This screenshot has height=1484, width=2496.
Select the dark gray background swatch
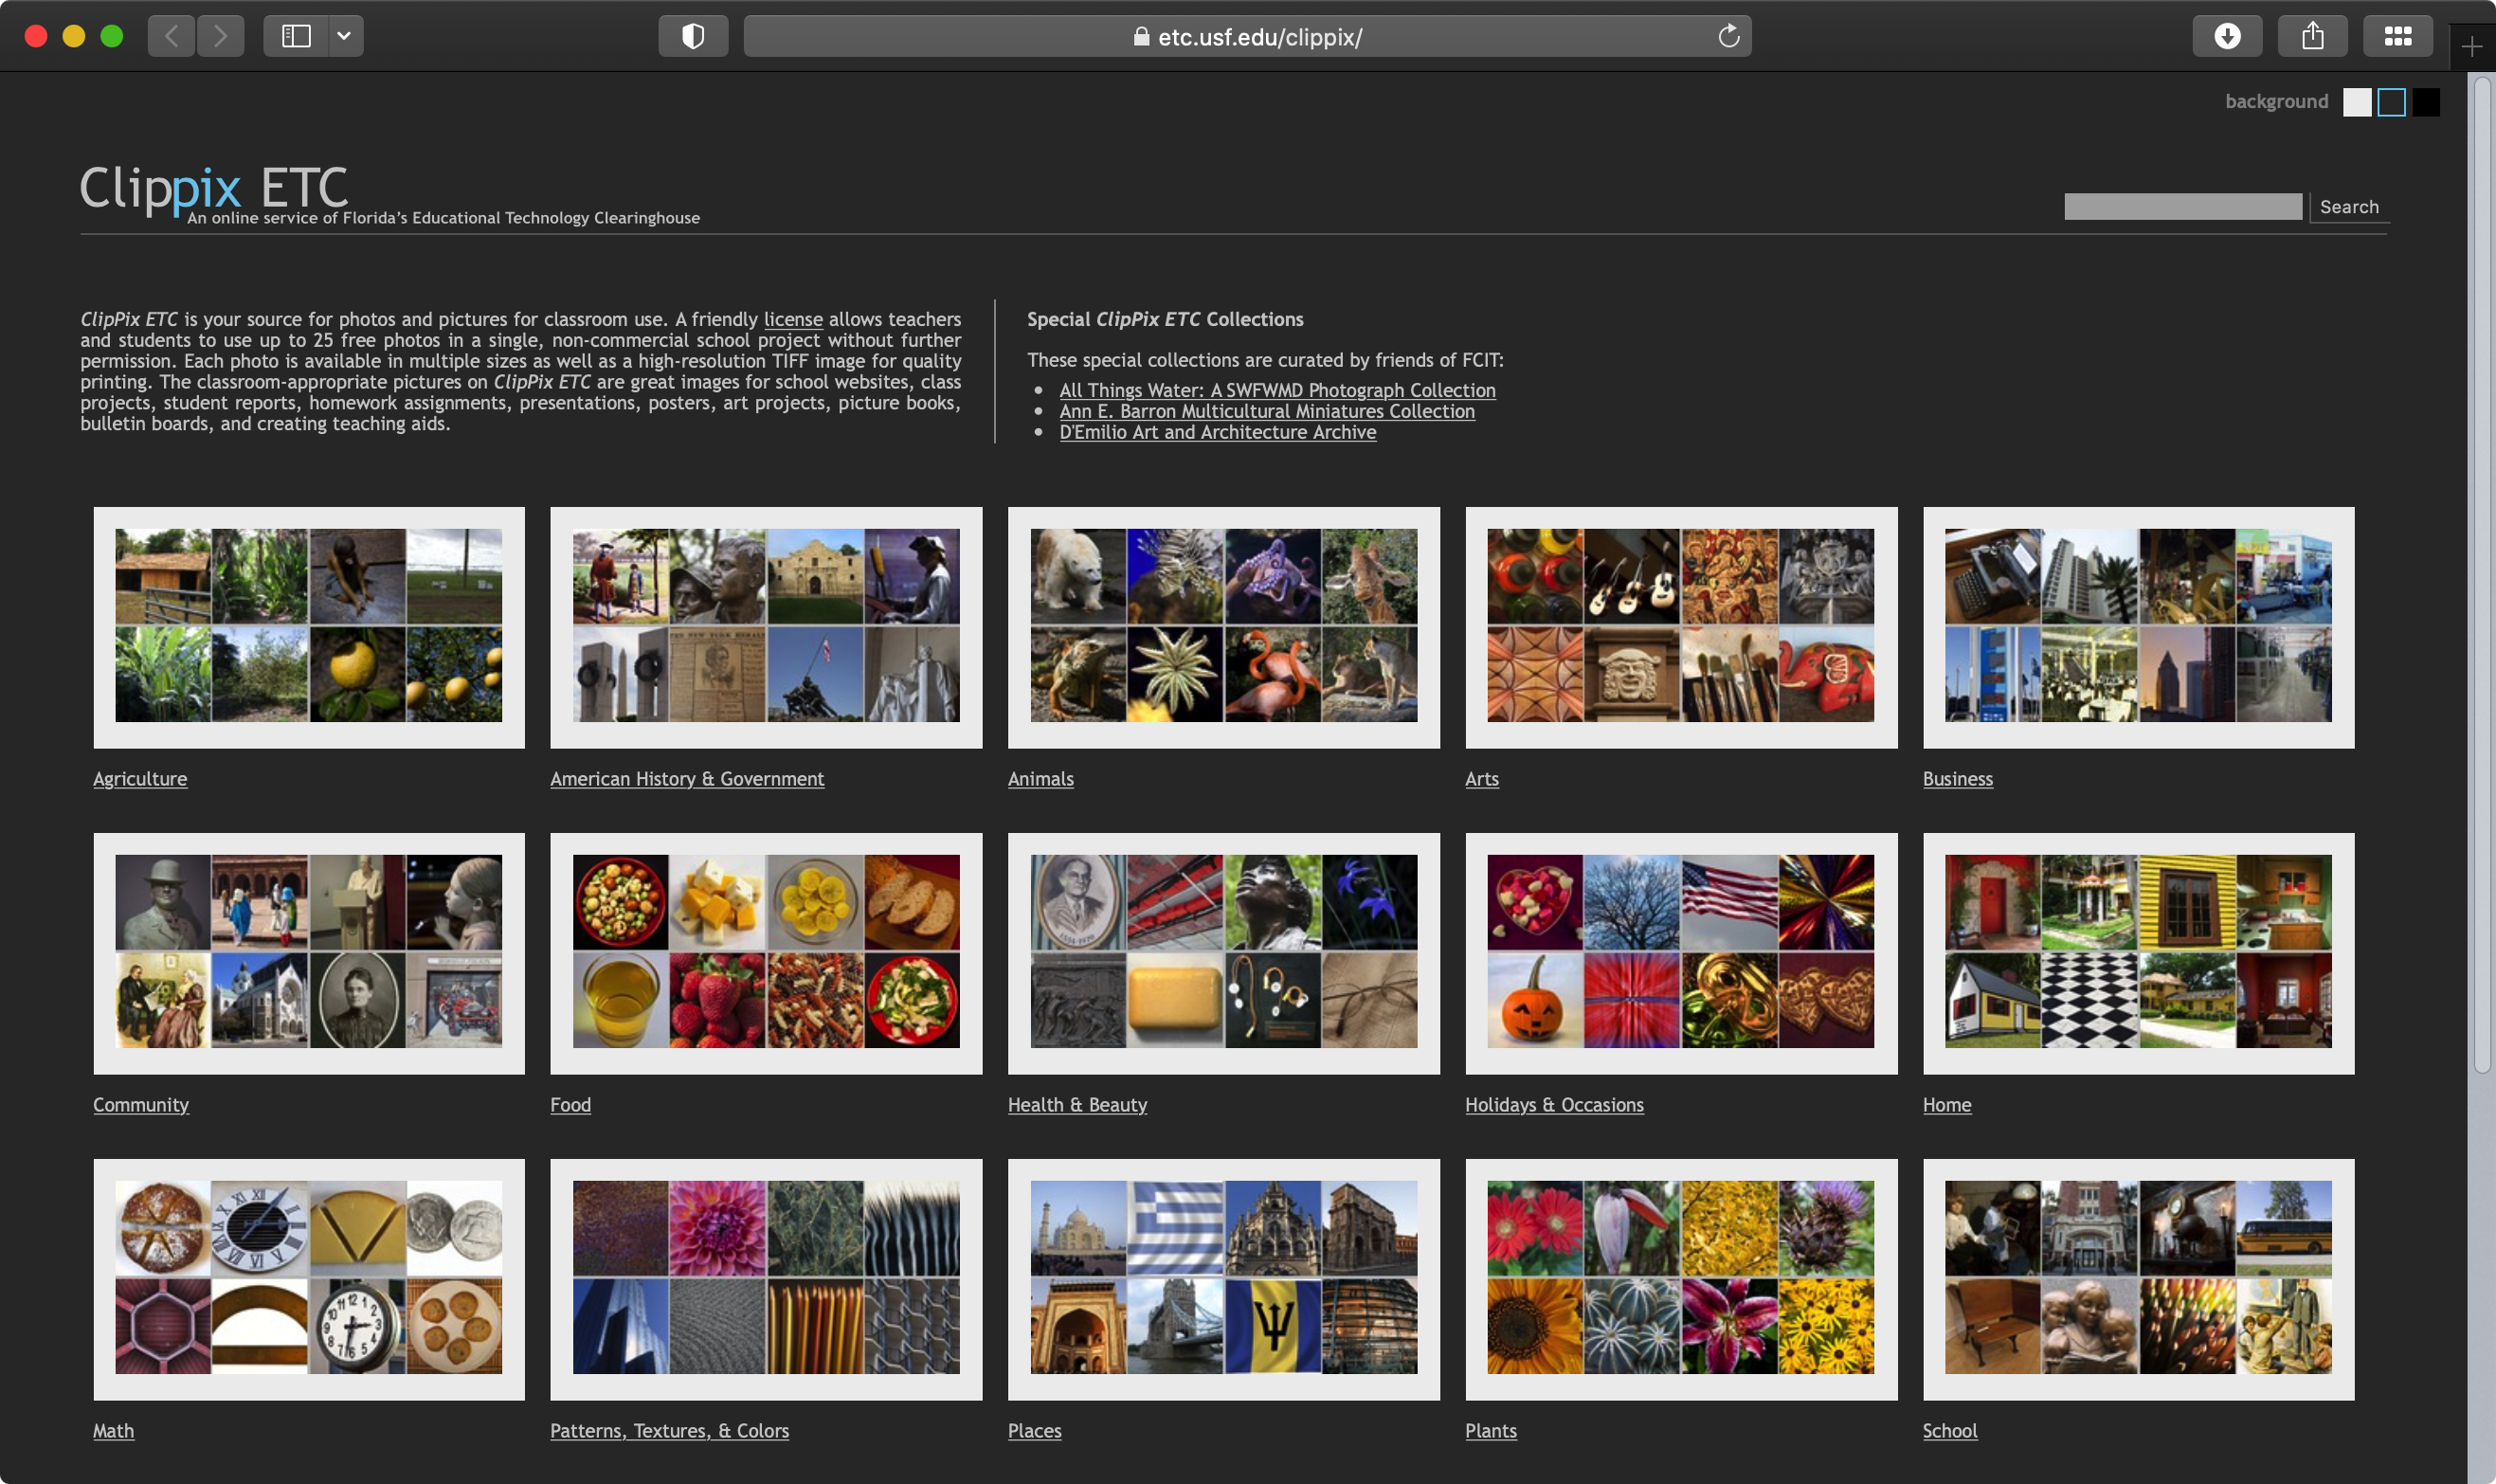[x=2391, y=102]
